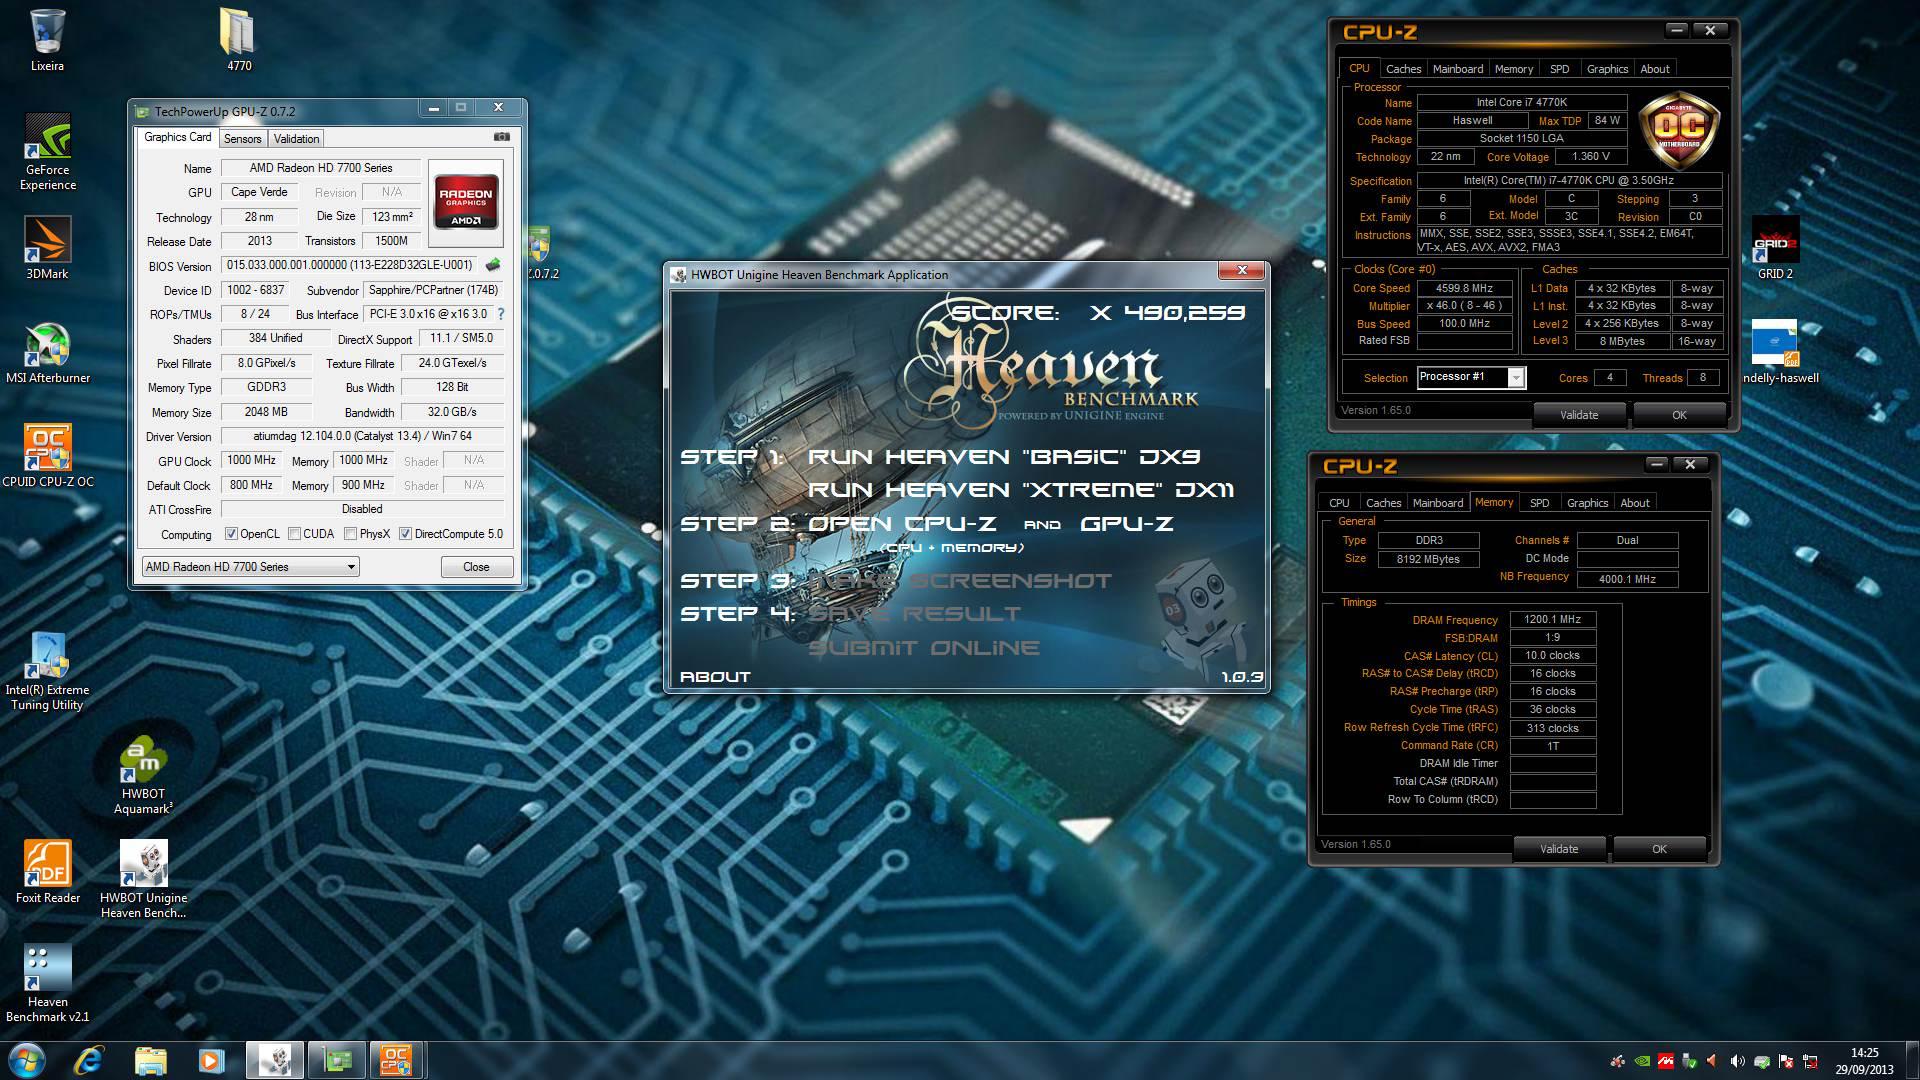Launch 3DMark desktop shortcut
1920x1080 pixels.
pyautogui.click(x=47, y=247)
